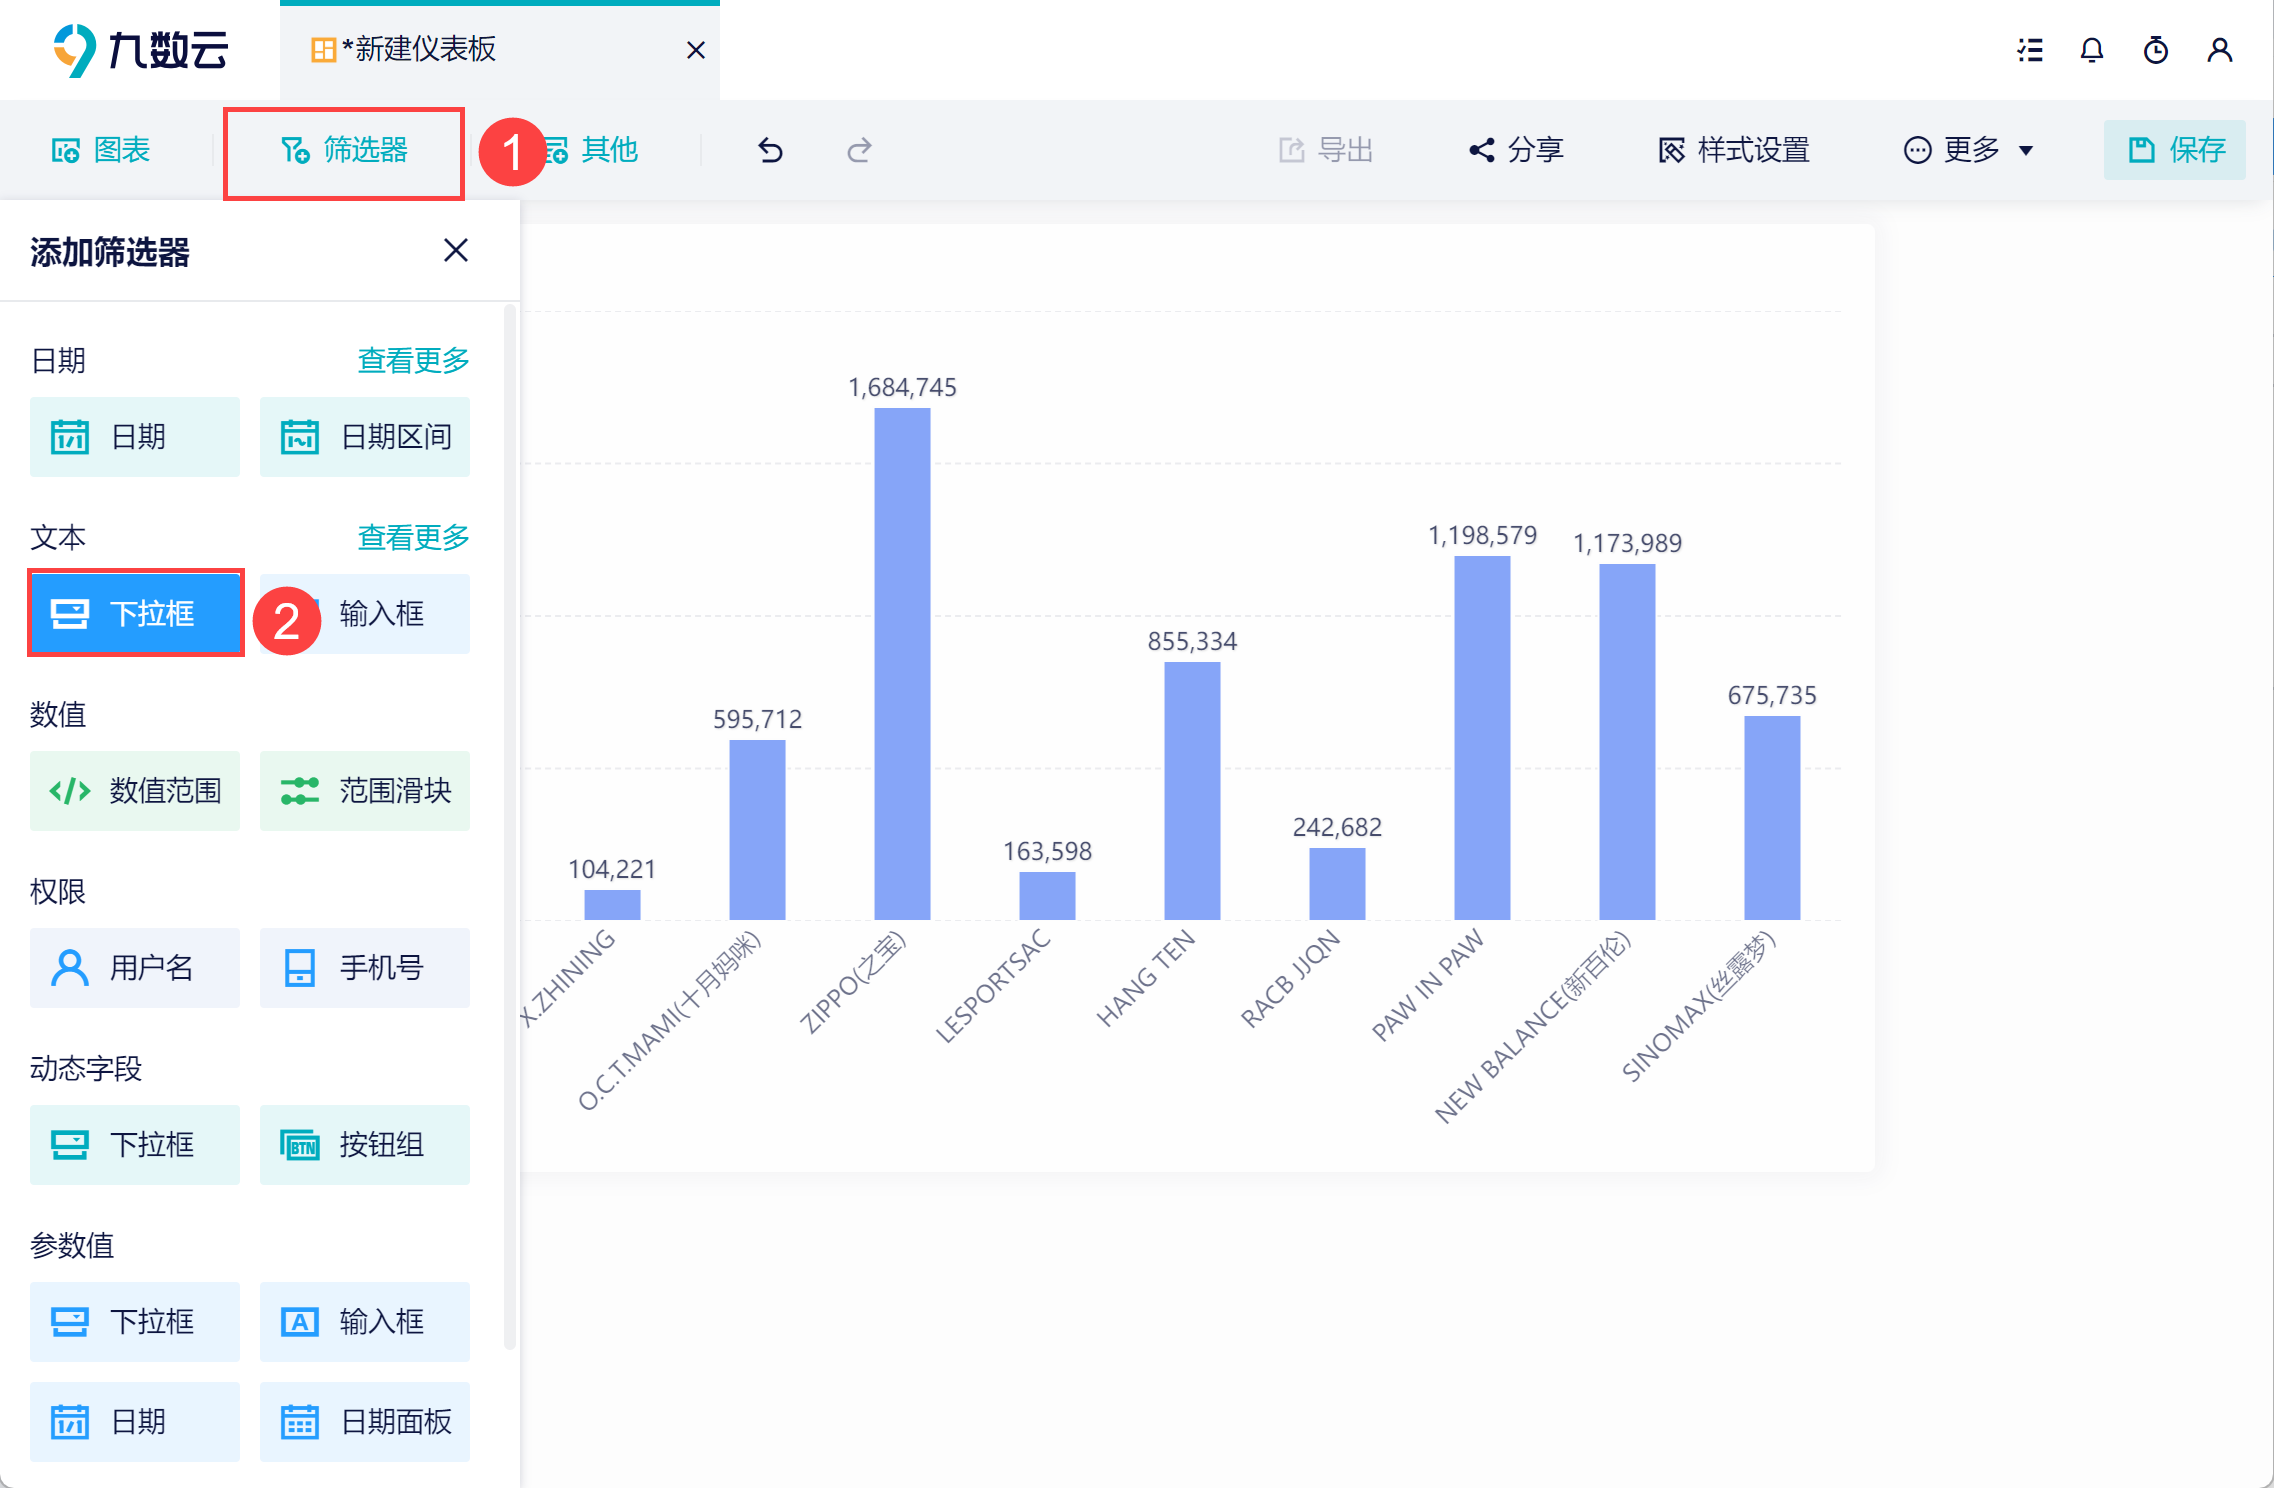This screenshot has height=1488, width=2274.
Task: Open the 筛选器 filter panel
Action: [x=344, y=151]
